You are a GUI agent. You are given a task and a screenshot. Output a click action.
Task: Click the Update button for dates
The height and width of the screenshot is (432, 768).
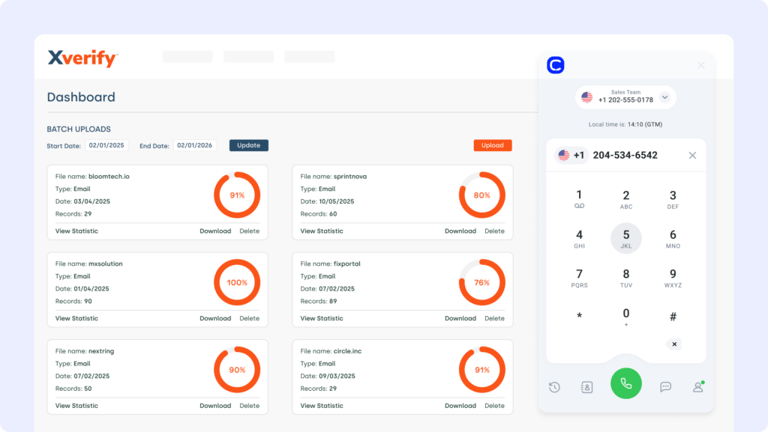[249, 145]
